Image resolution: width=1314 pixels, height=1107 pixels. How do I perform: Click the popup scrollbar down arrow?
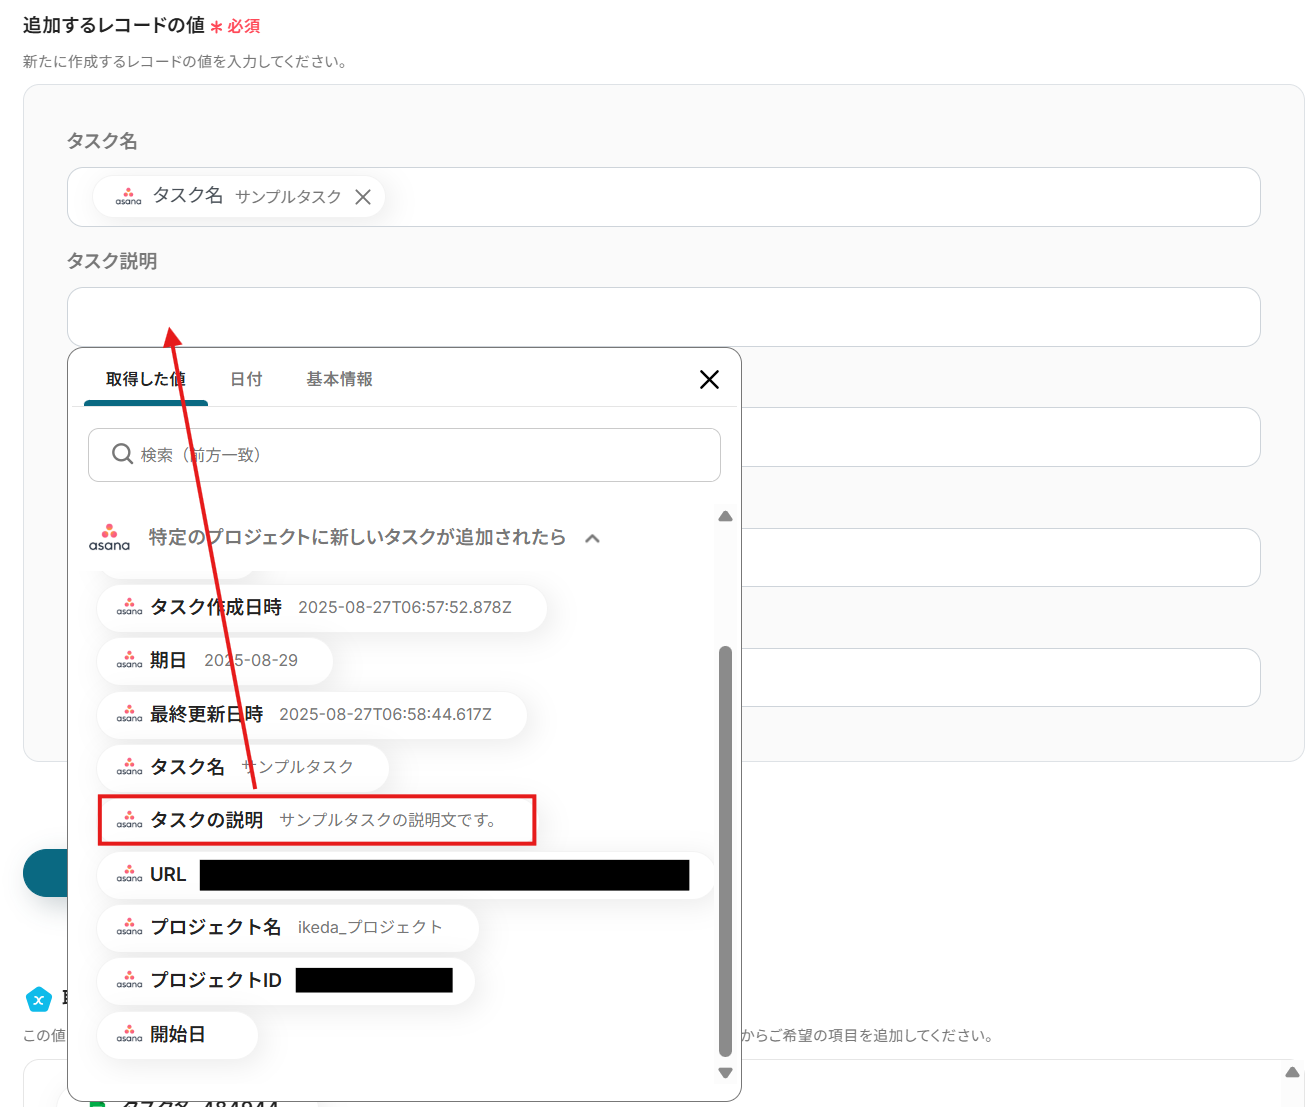pos(726,1073)
